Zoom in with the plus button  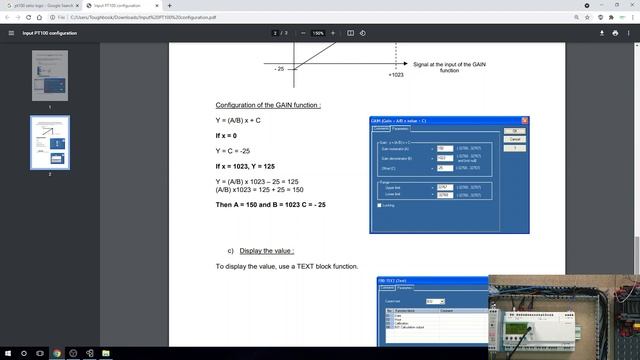pyautogui.click(x=333, y=33)
